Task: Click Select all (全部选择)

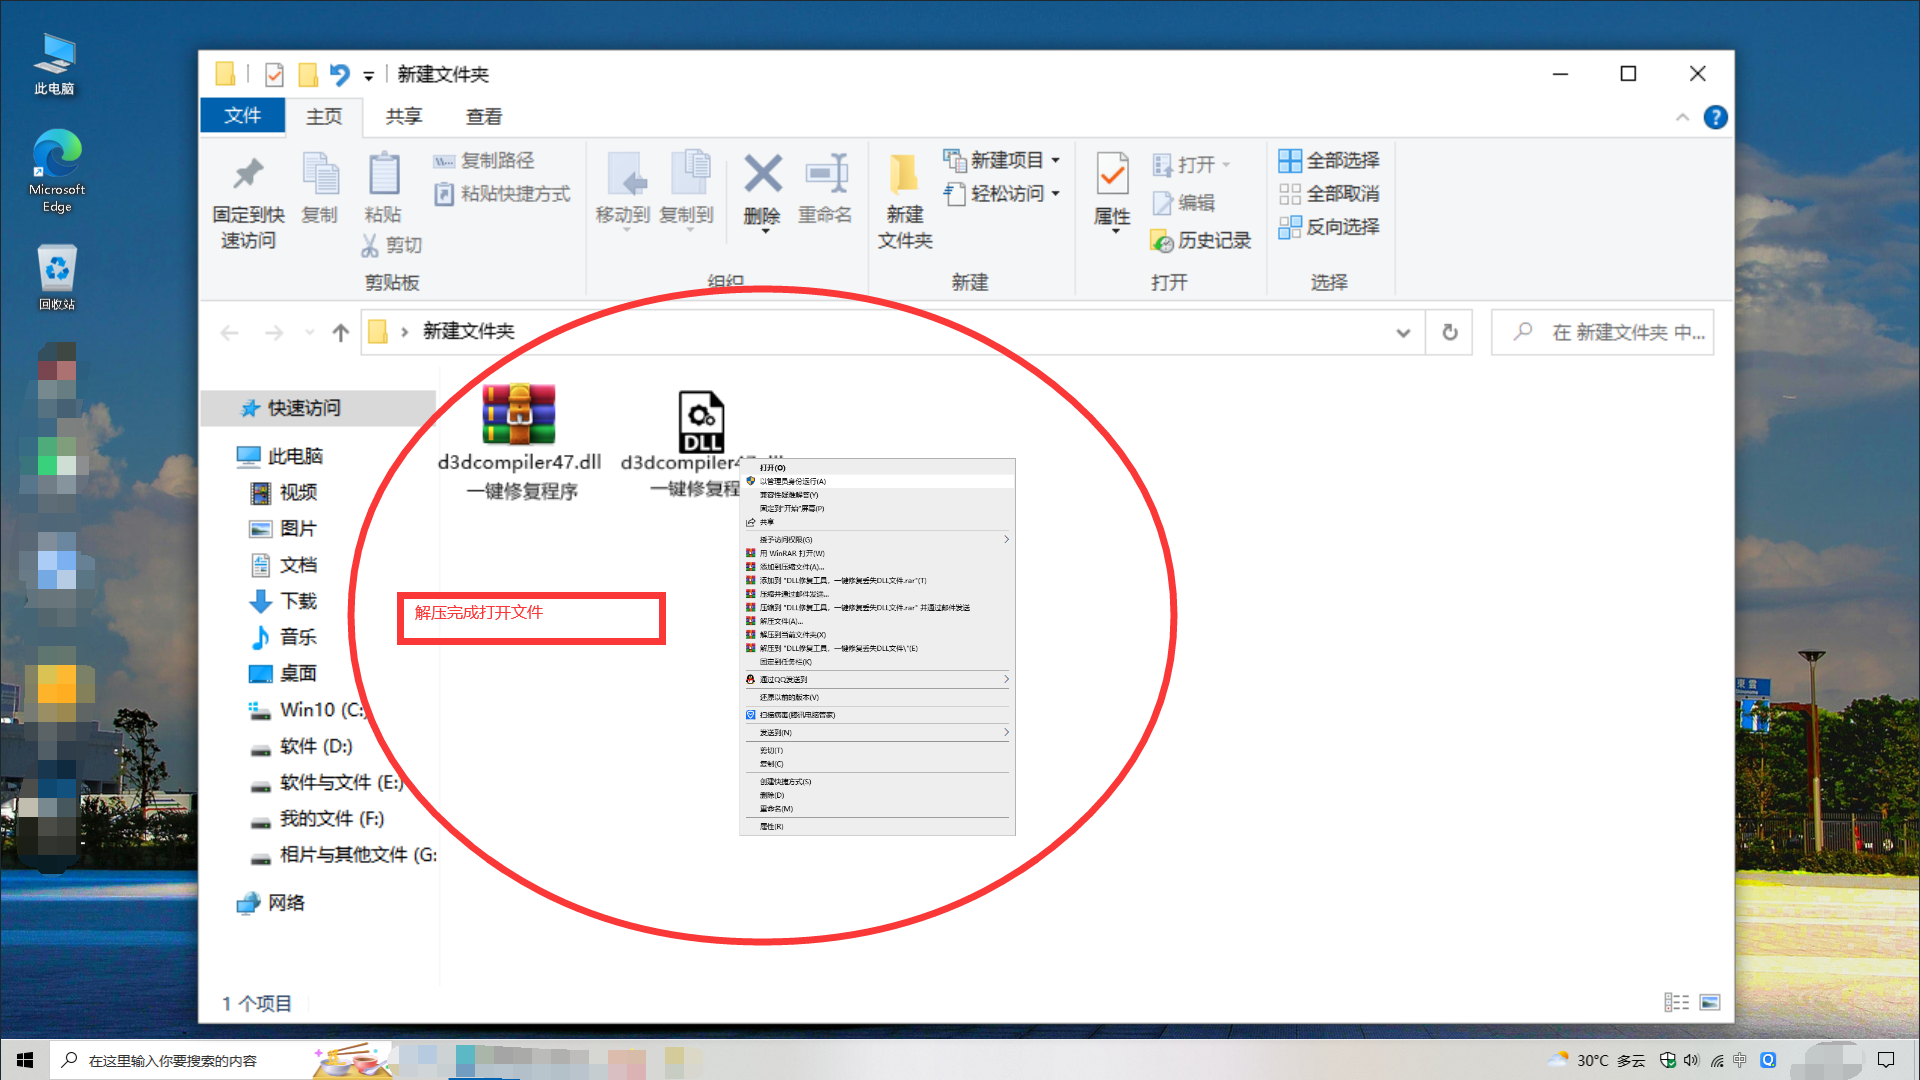Action: click(1329, 160)
